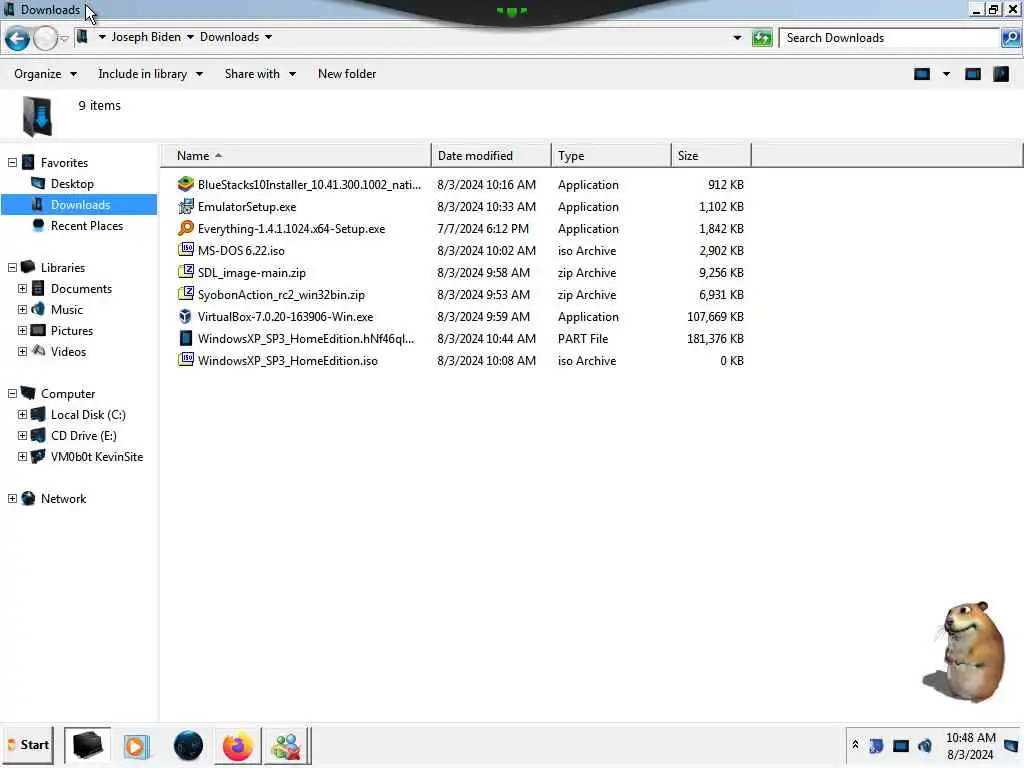The image size is (1024, 768).
Task: Click the Change your view icon
Action: pos(921,74)
